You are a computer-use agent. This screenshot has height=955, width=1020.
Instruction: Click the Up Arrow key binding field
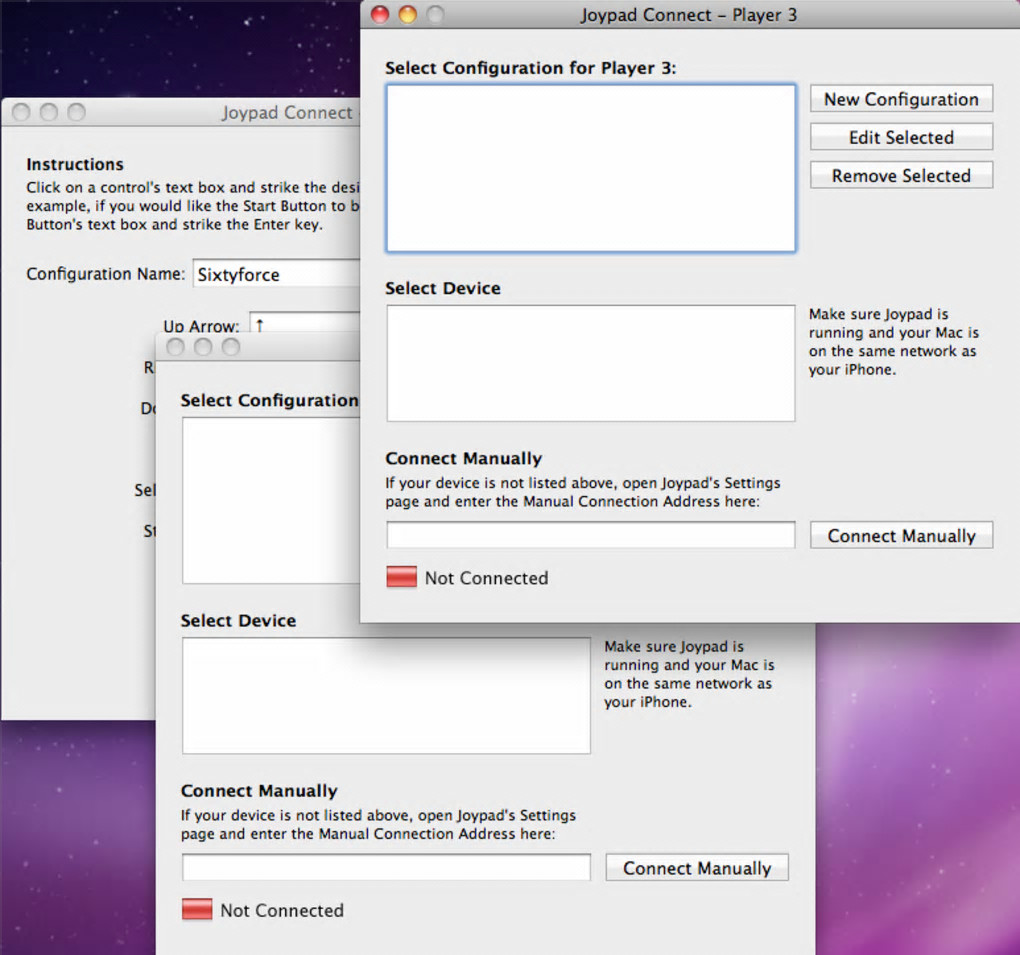click(x=304, y=323)
